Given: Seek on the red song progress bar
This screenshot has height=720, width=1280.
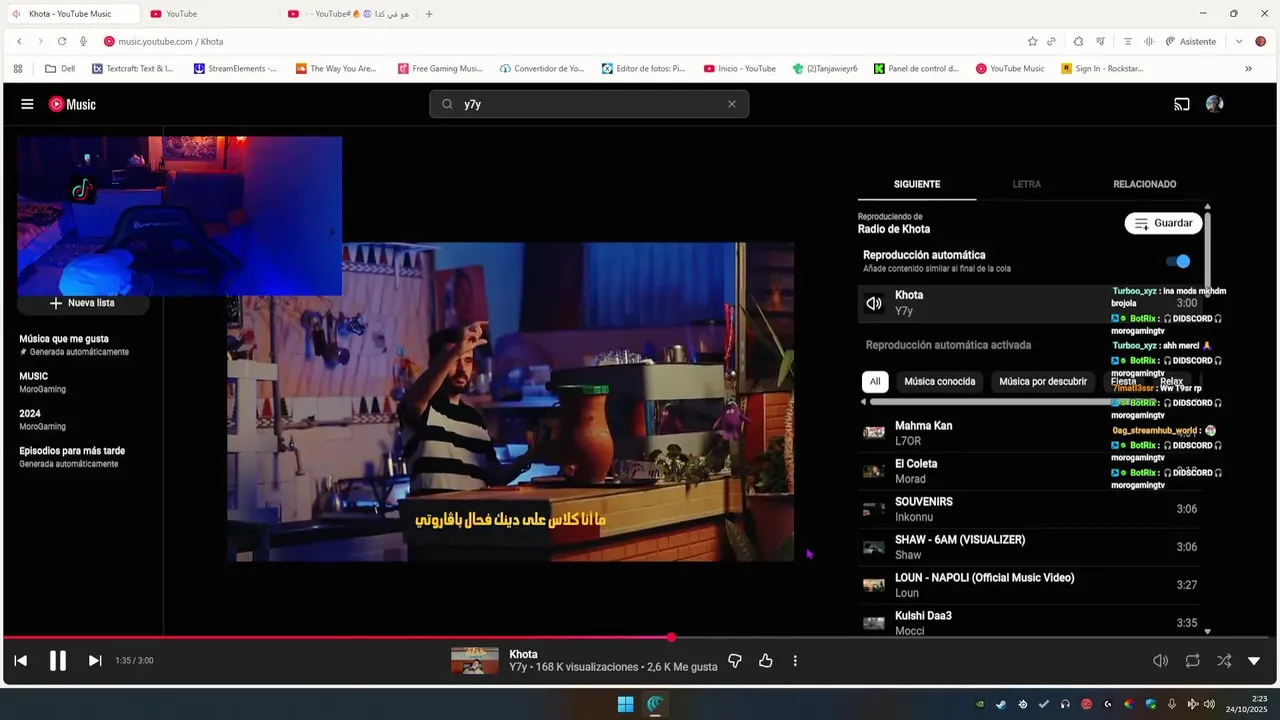Looking at the screenshot, I should (636, 637).
